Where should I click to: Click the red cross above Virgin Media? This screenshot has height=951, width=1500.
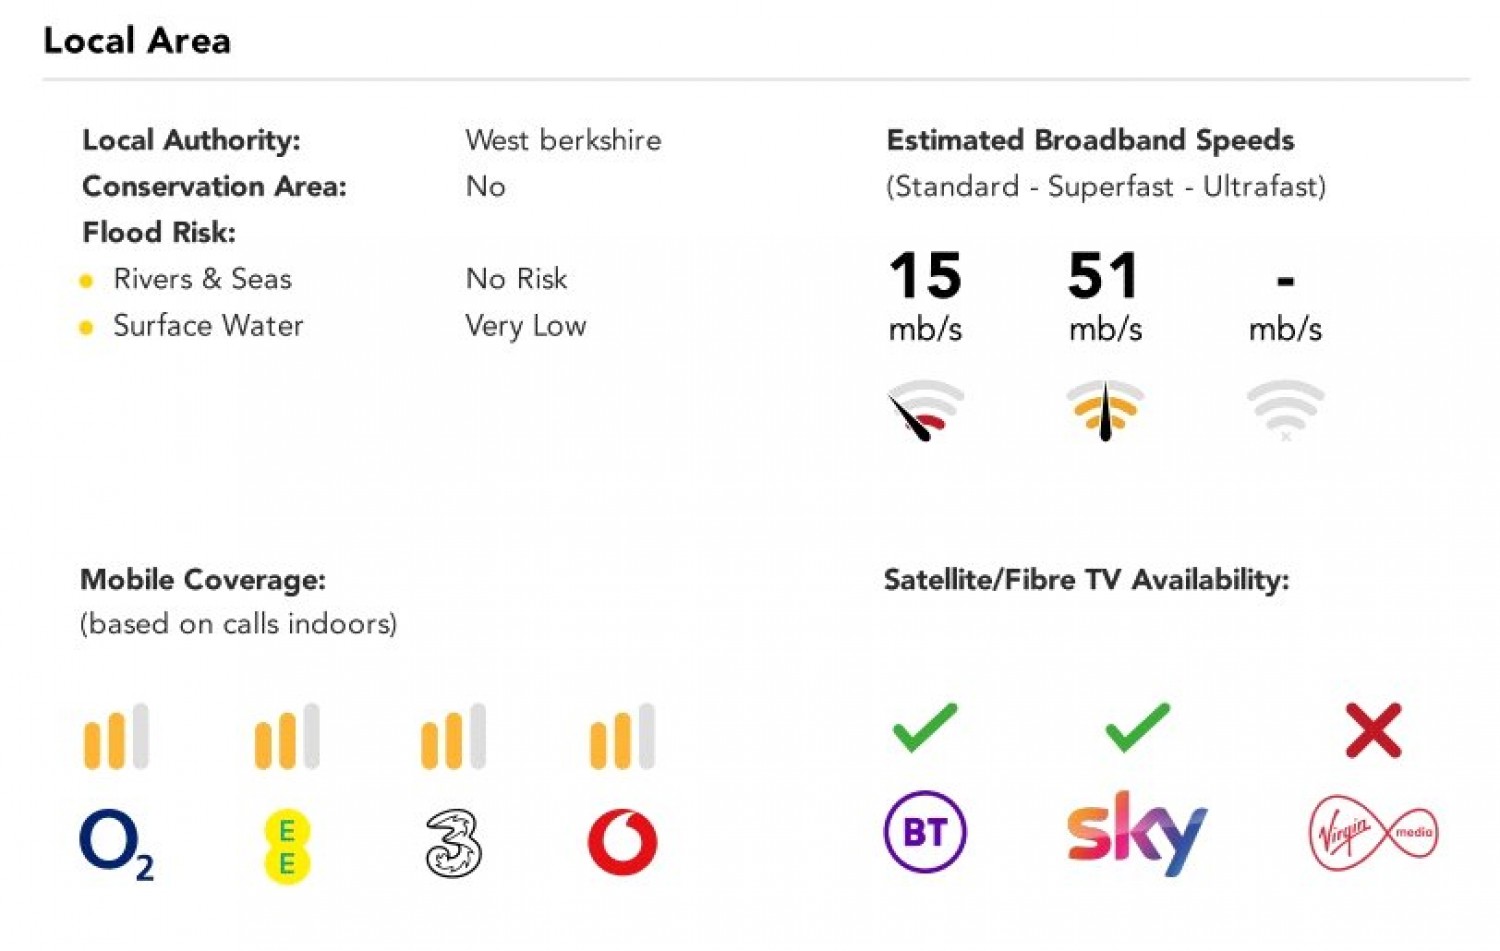1373,730
